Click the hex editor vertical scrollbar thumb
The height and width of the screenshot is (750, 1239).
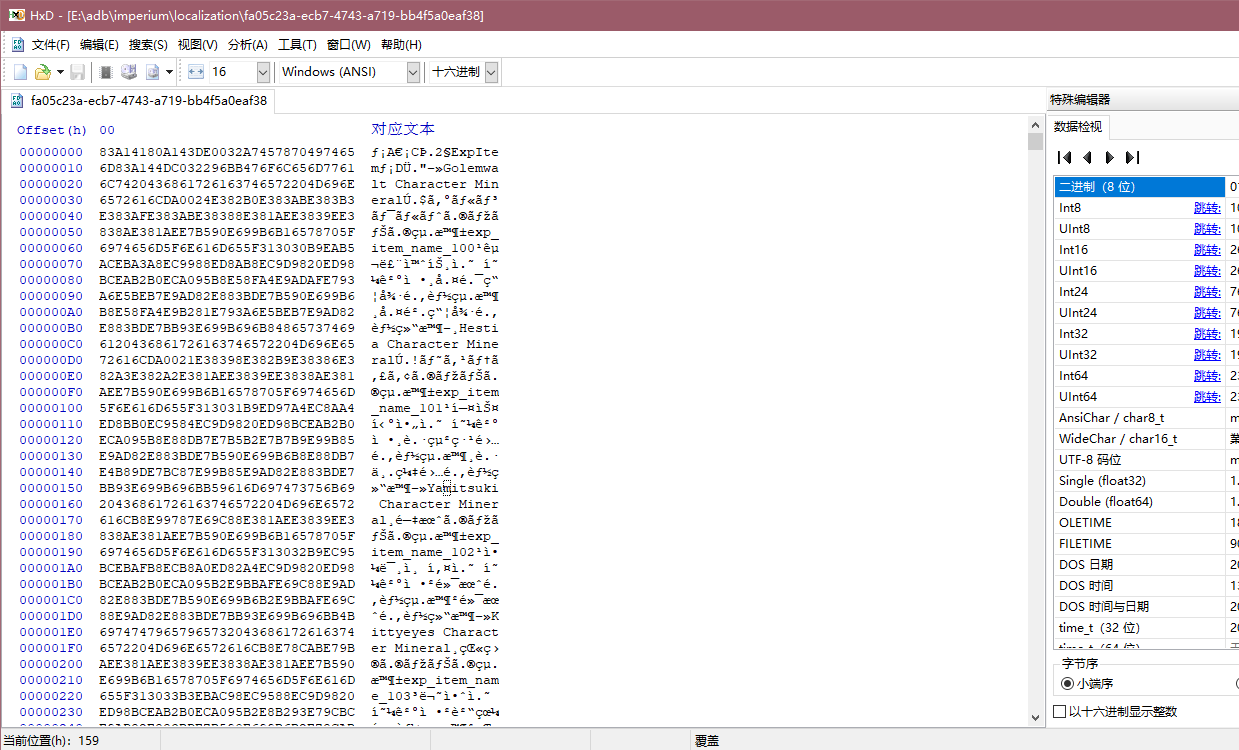pyautogui.click(x=1035, y=141)
